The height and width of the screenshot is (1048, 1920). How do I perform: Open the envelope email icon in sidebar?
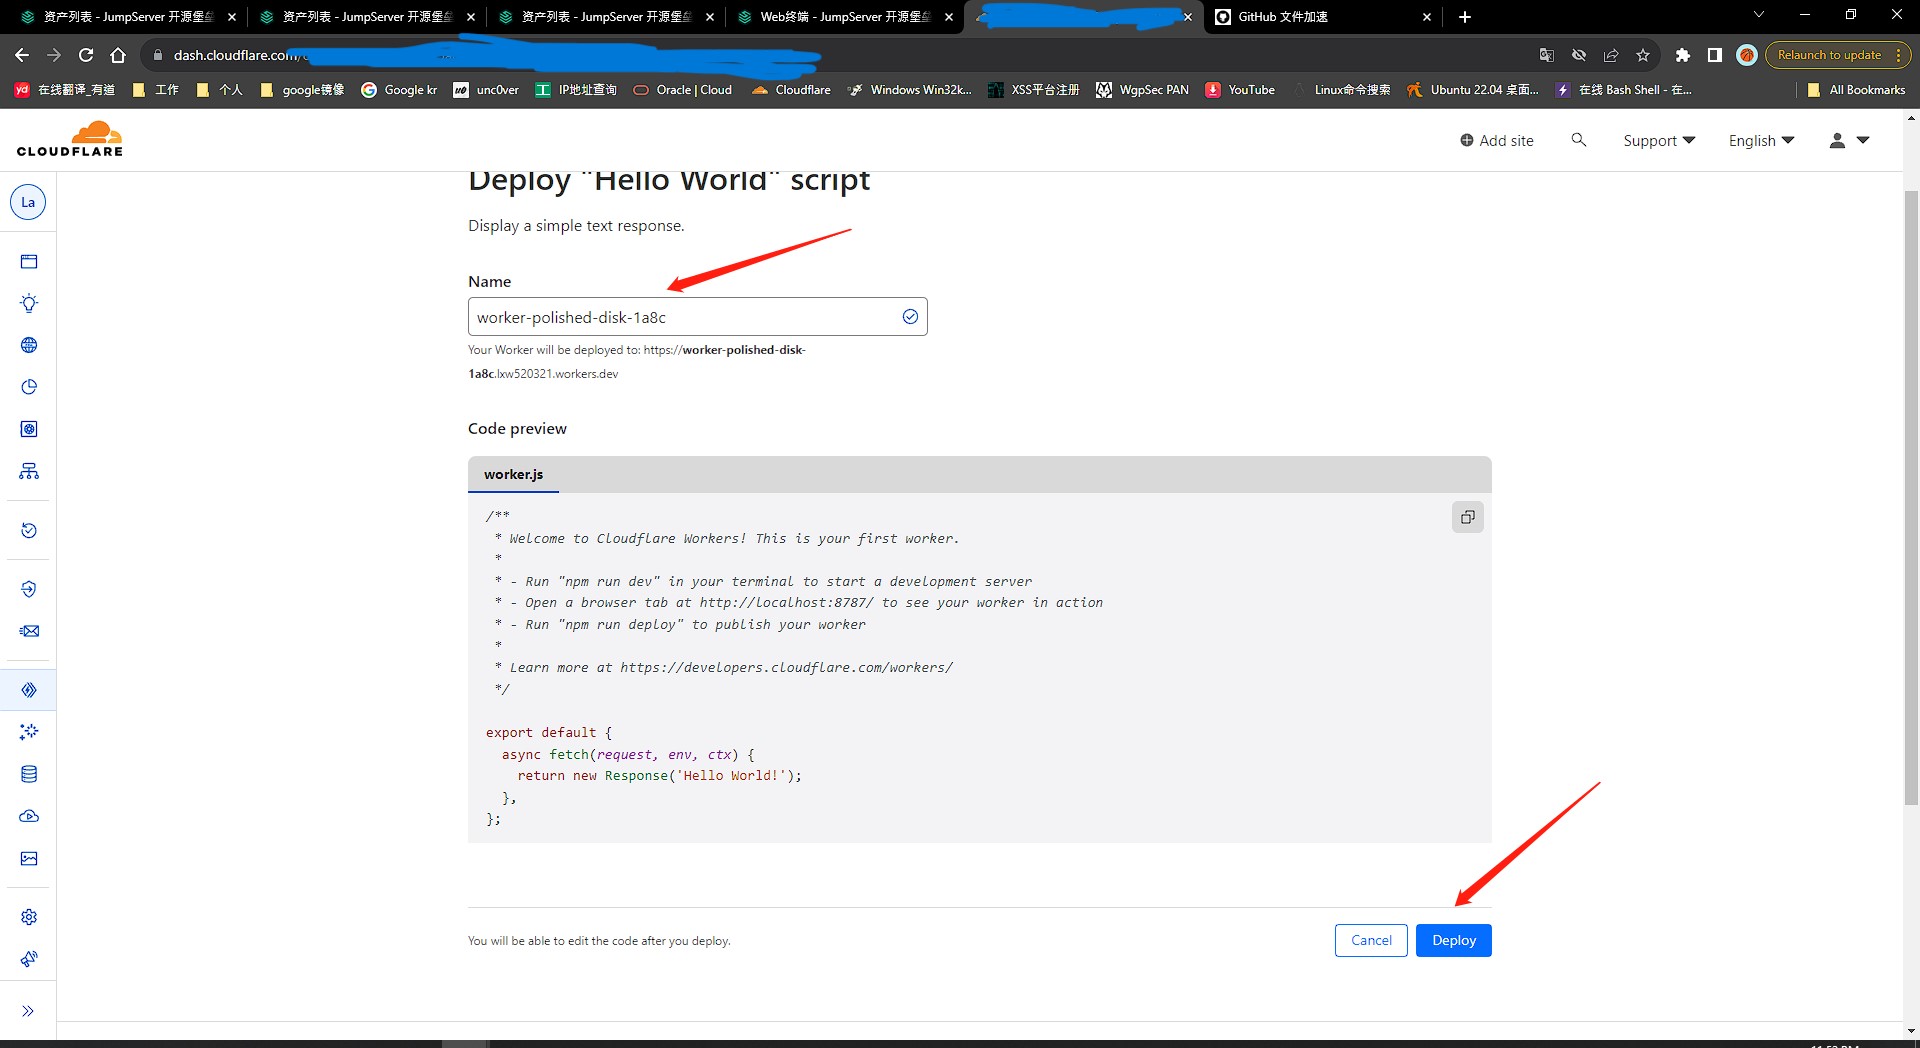[29, 631]
